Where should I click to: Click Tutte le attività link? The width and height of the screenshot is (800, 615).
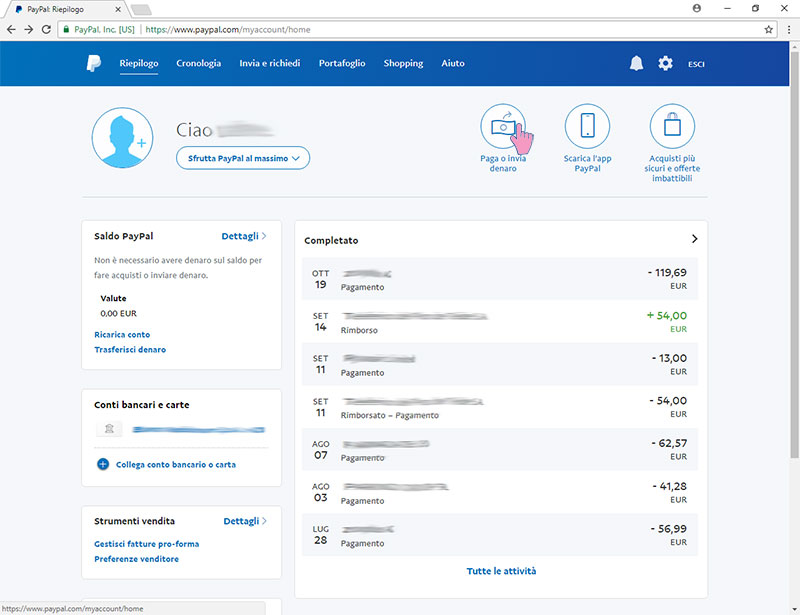coord(502,571)
